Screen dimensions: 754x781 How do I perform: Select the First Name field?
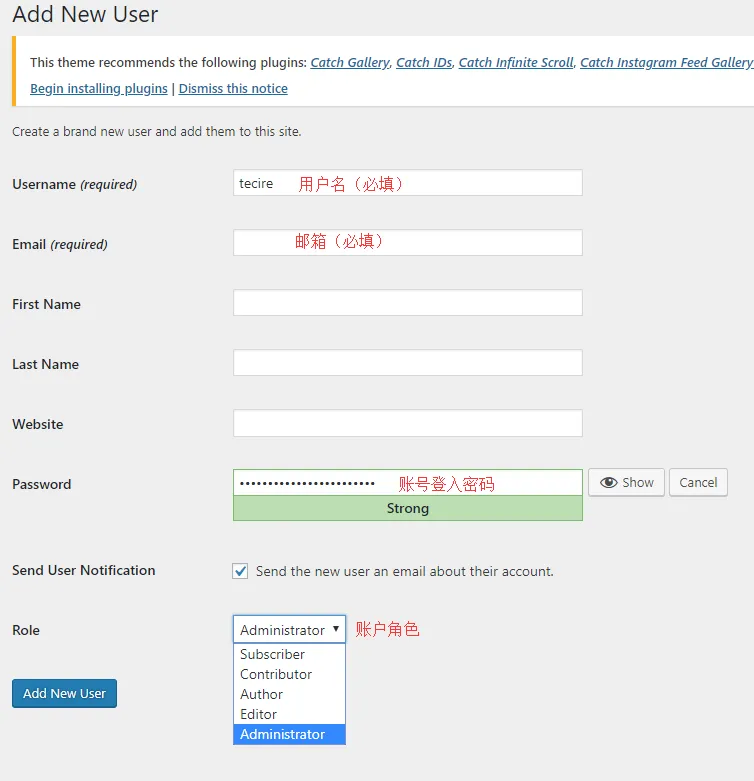point(407,302)
